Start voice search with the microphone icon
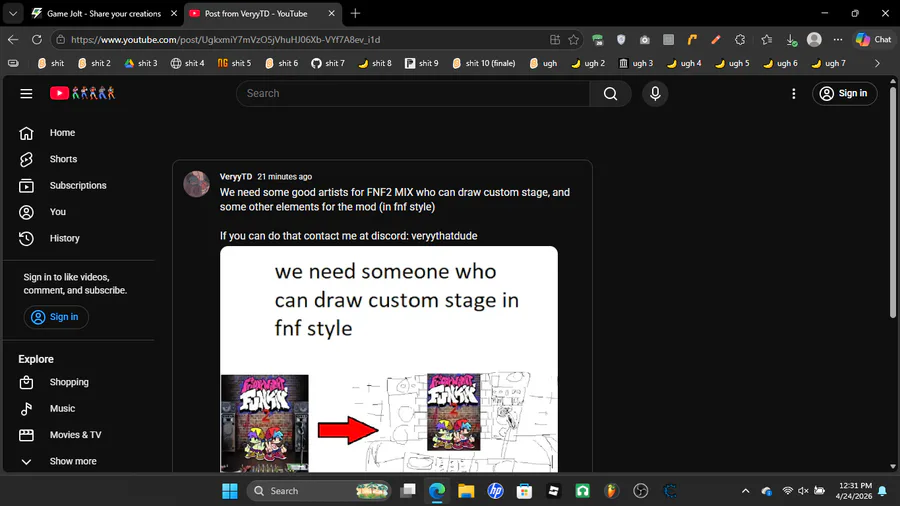This screenshot has height=506, width=900. (x=655, y=94)
